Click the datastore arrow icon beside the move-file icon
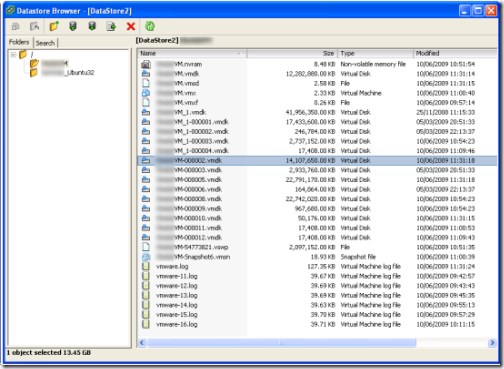 [x=92, y=26]
